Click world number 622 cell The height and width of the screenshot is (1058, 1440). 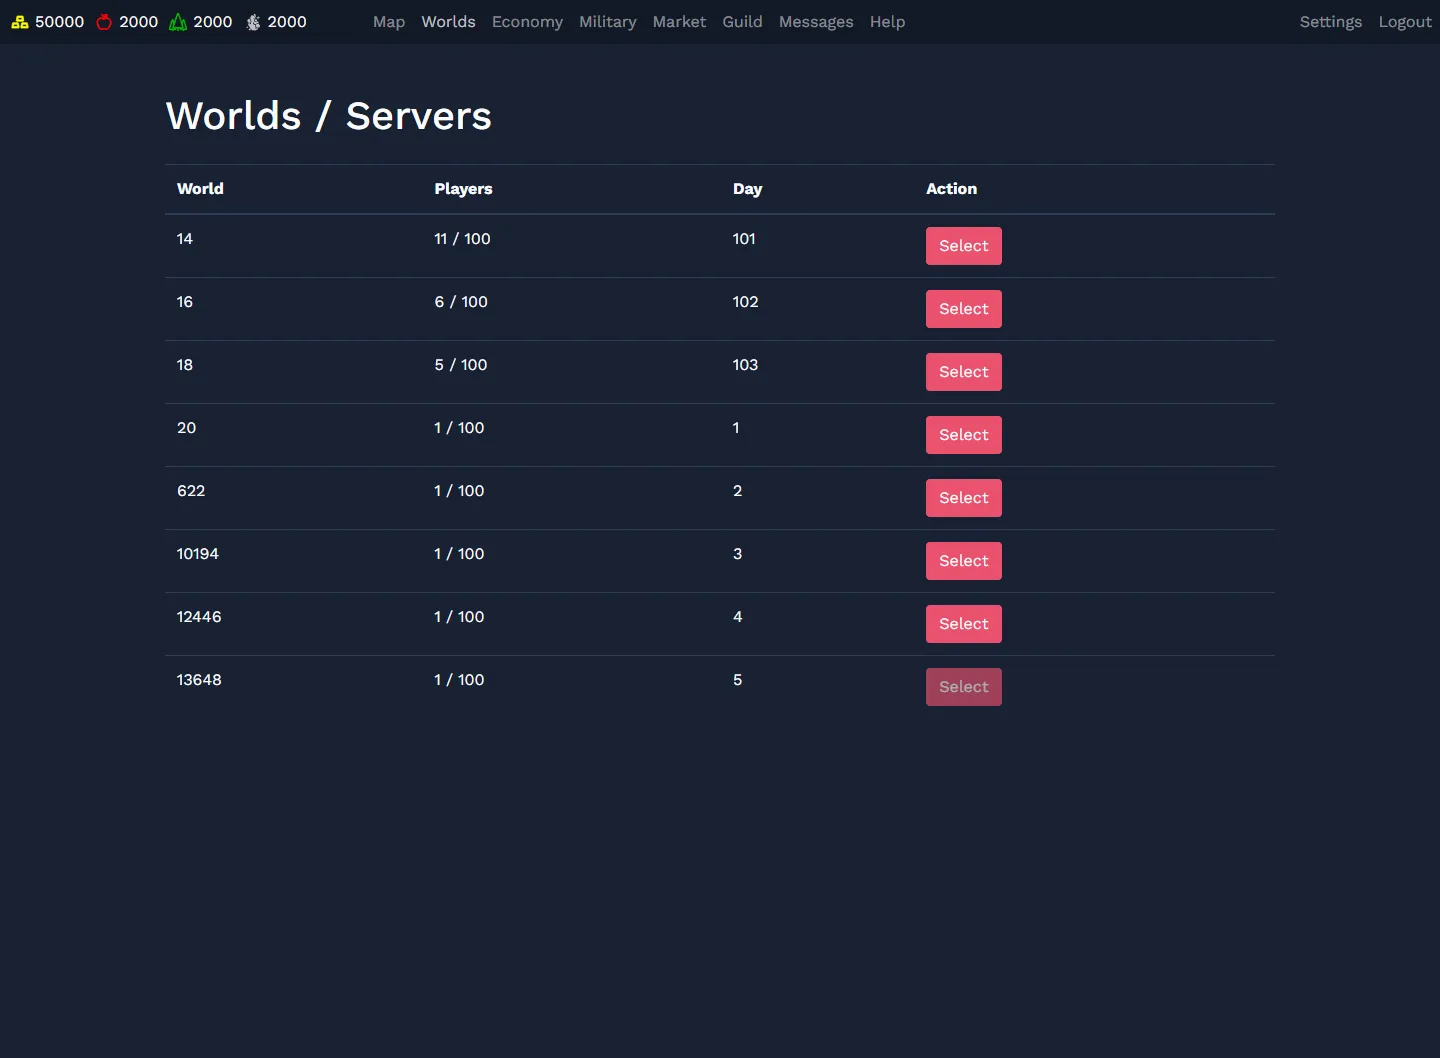[x=191, y=491]
